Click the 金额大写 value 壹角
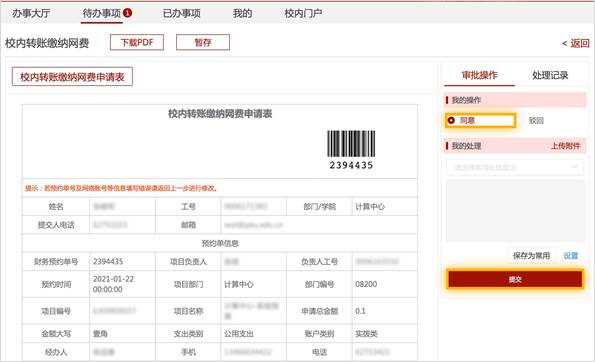 (100, 334)
